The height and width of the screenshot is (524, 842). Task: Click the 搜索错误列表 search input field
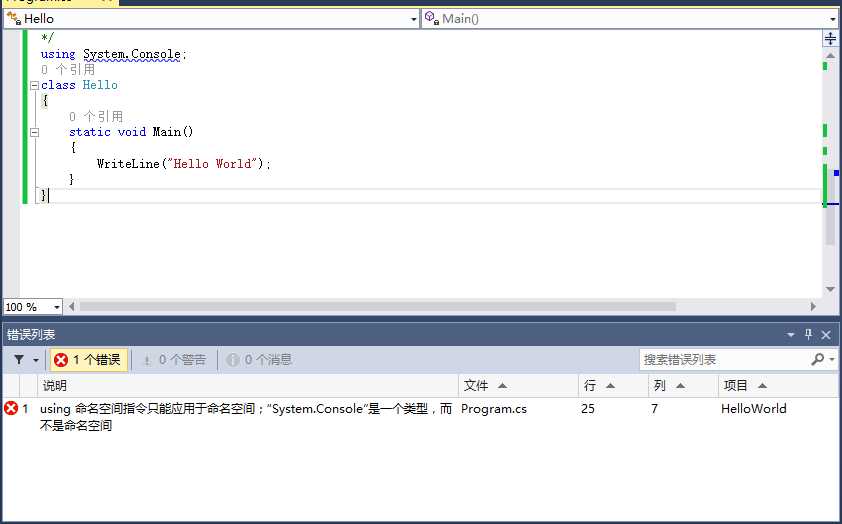point(724,360)
